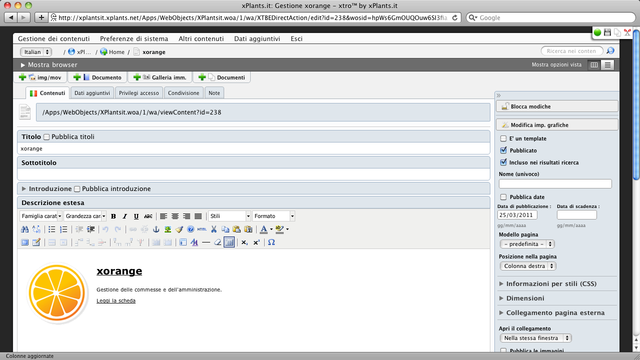Add Galleria imm. item

click(x=161, y=78)
